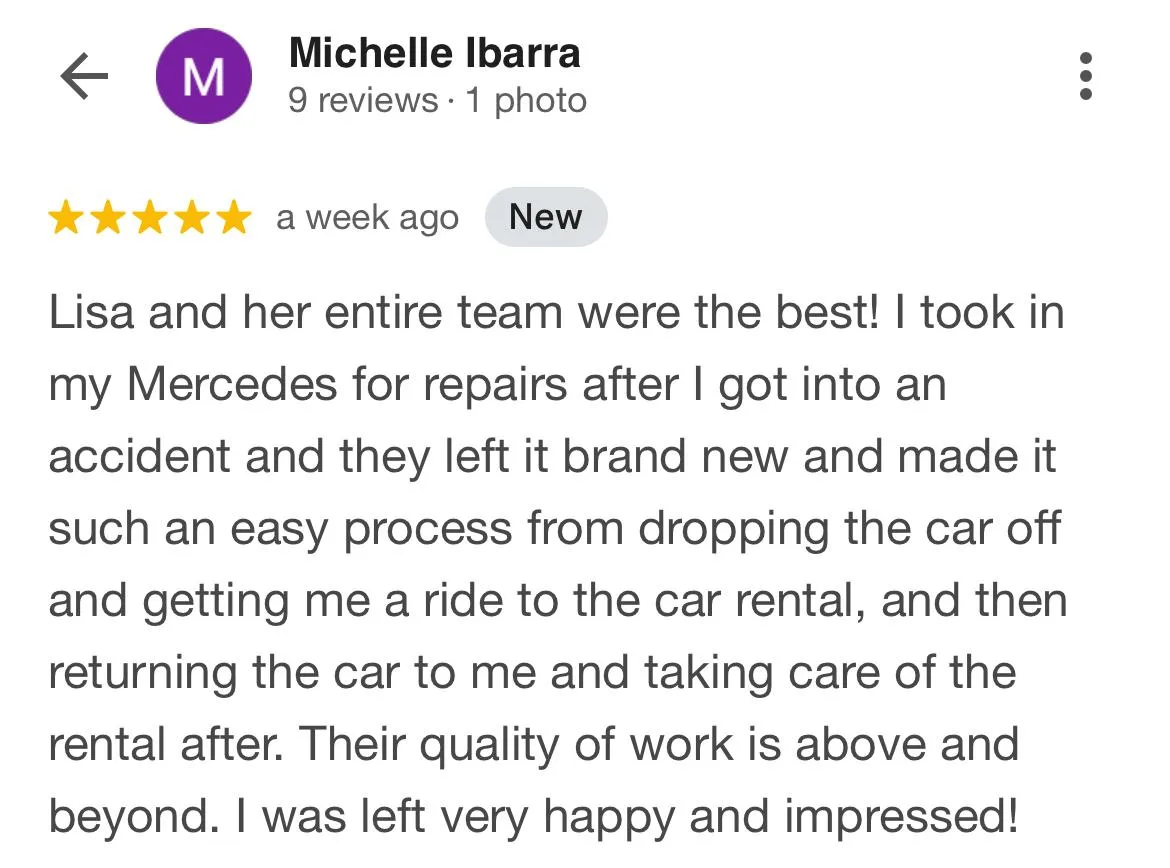Image resolution: width=1170 pixels, height=868 pixels.
Task: Click the fifth yellow rating star
Action: (x=231, y=217)
